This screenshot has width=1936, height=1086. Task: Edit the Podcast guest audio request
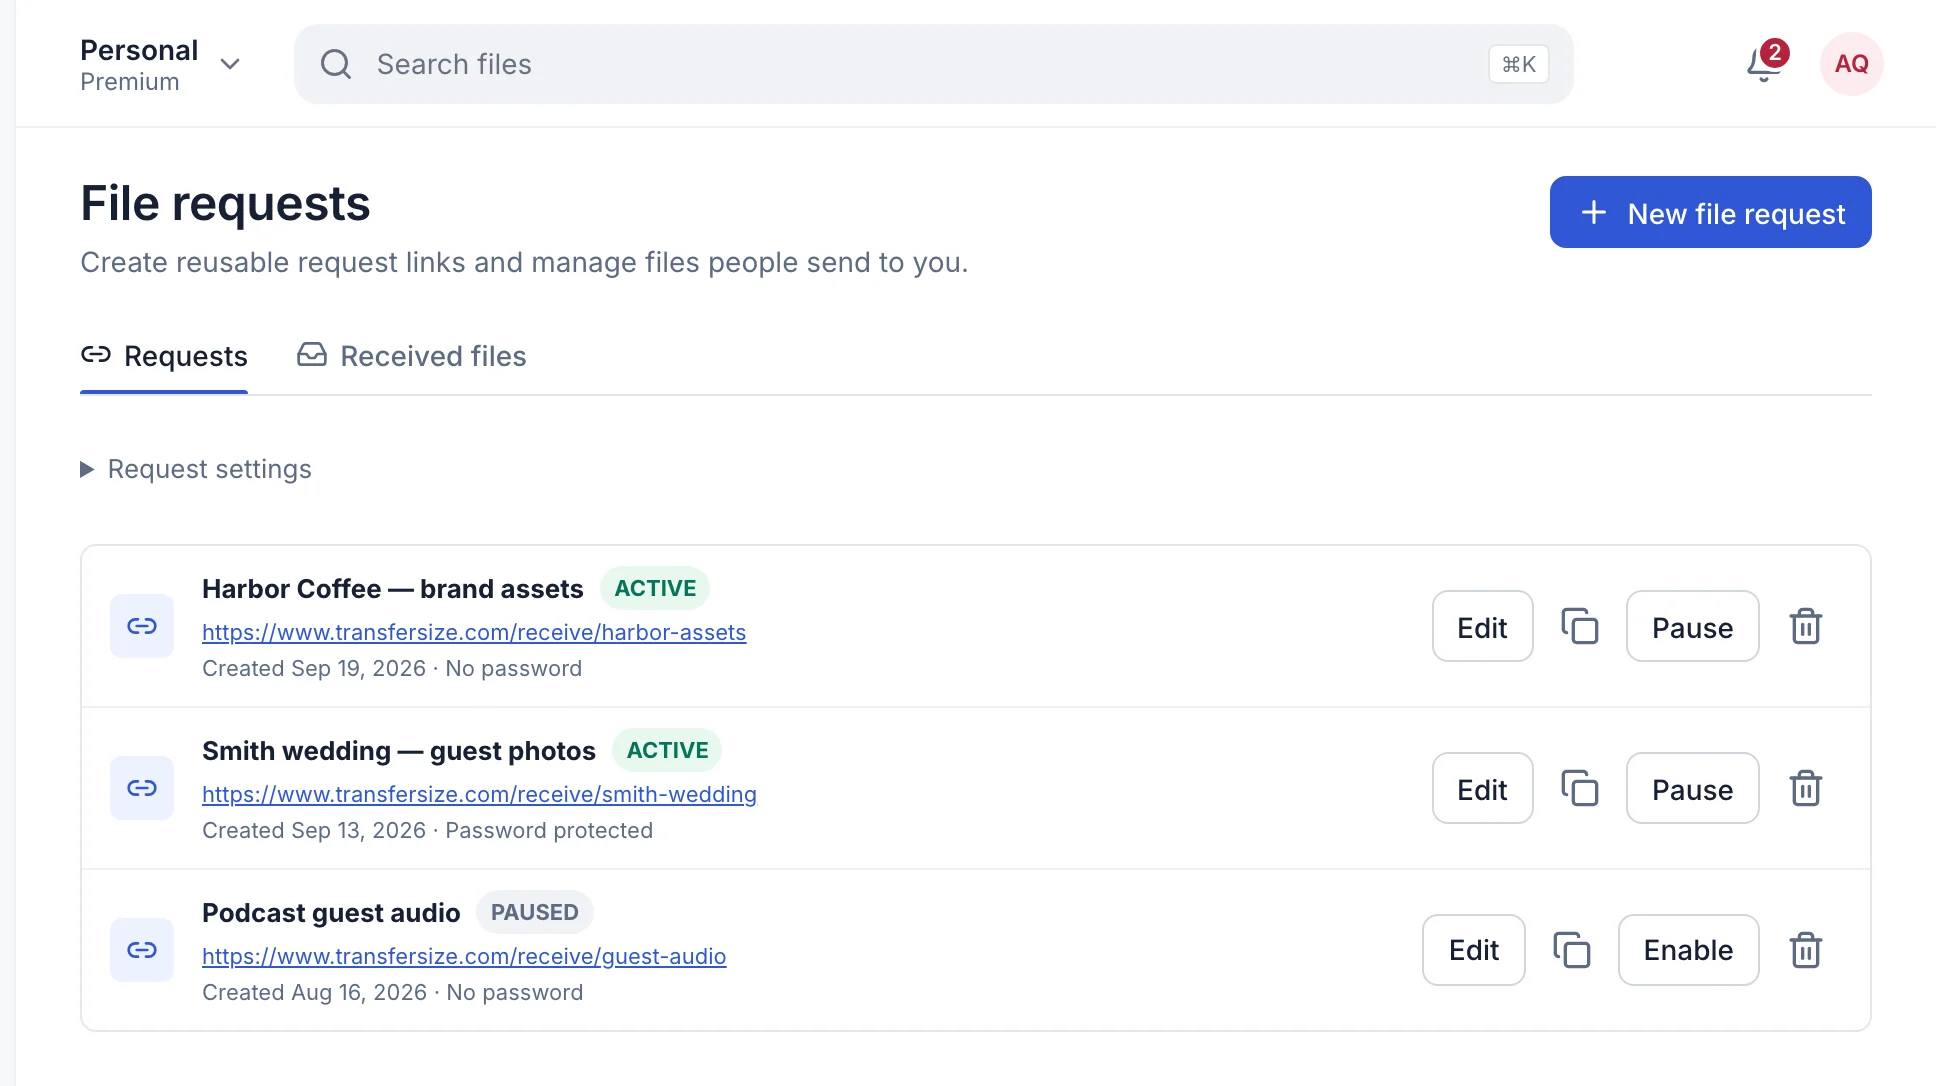1474,950
